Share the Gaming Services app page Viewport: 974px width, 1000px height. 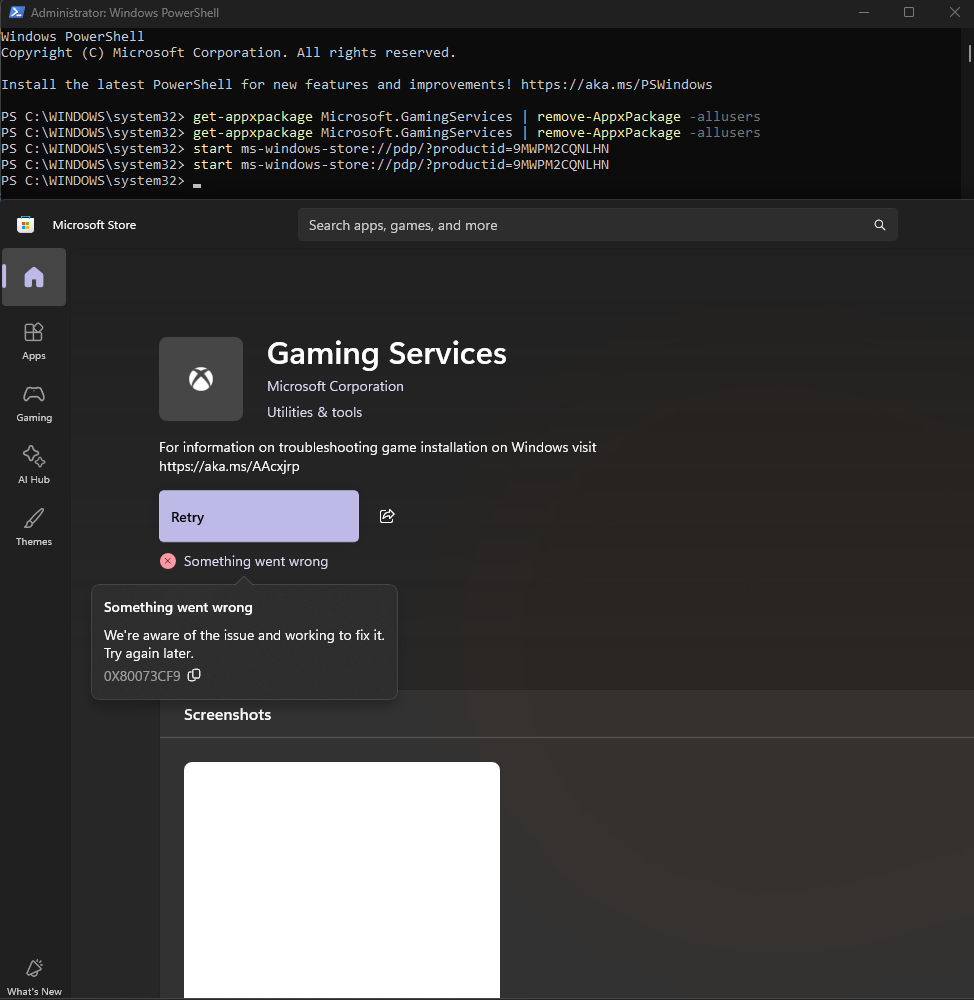click(x=387, y=516)
